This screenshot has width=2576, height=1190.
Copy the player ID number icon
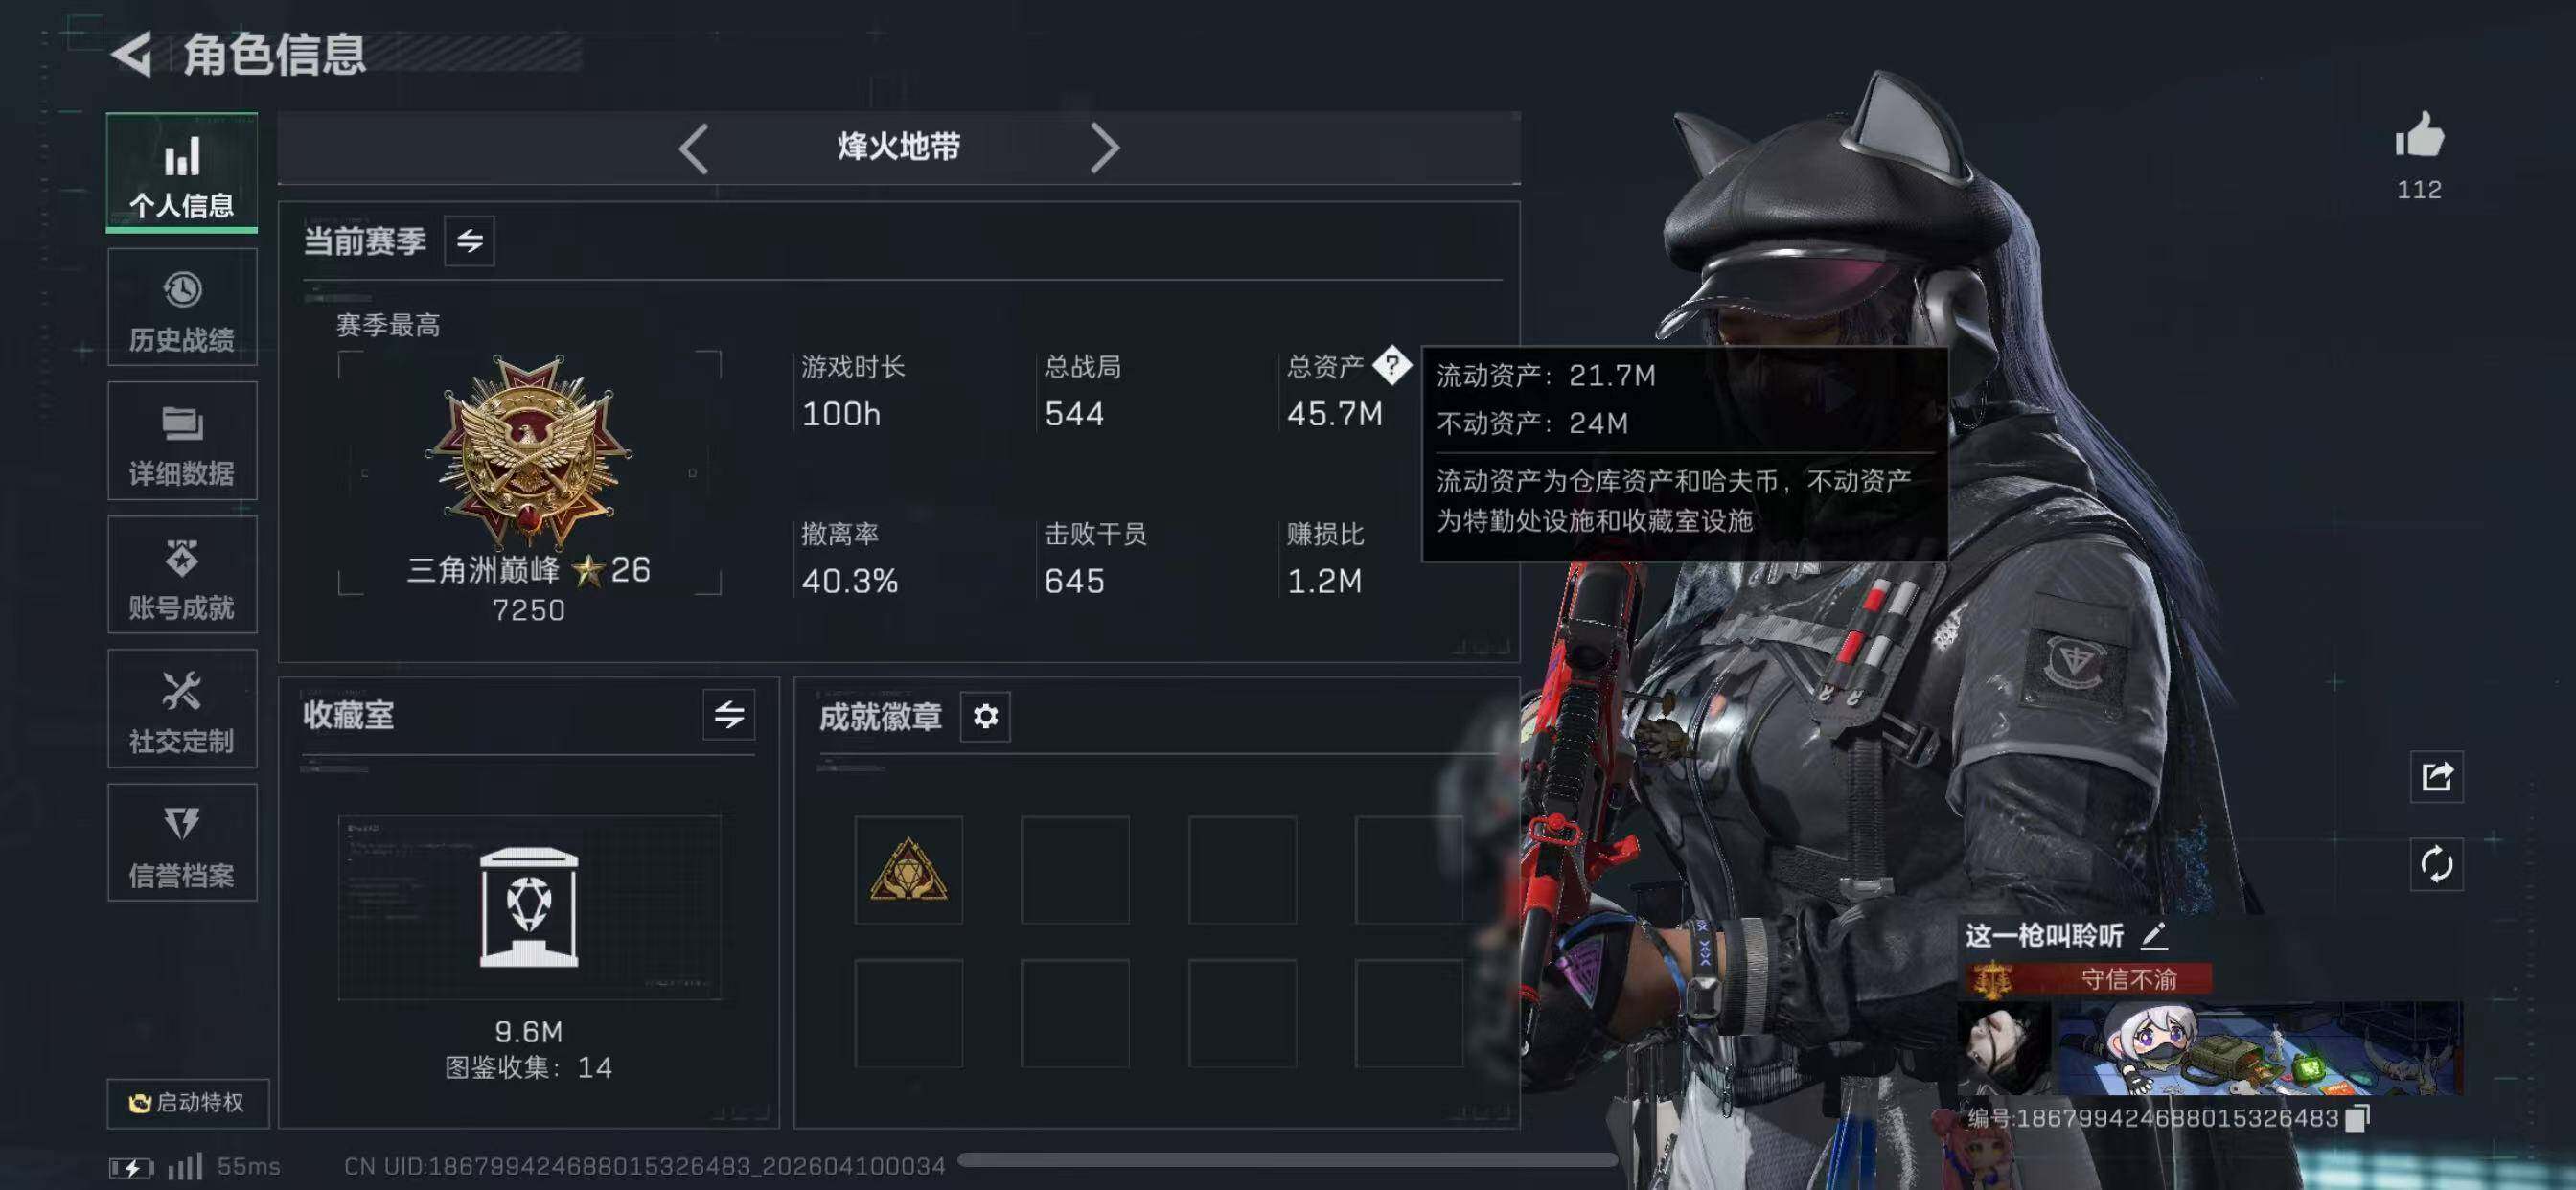pos(2357,1118)
